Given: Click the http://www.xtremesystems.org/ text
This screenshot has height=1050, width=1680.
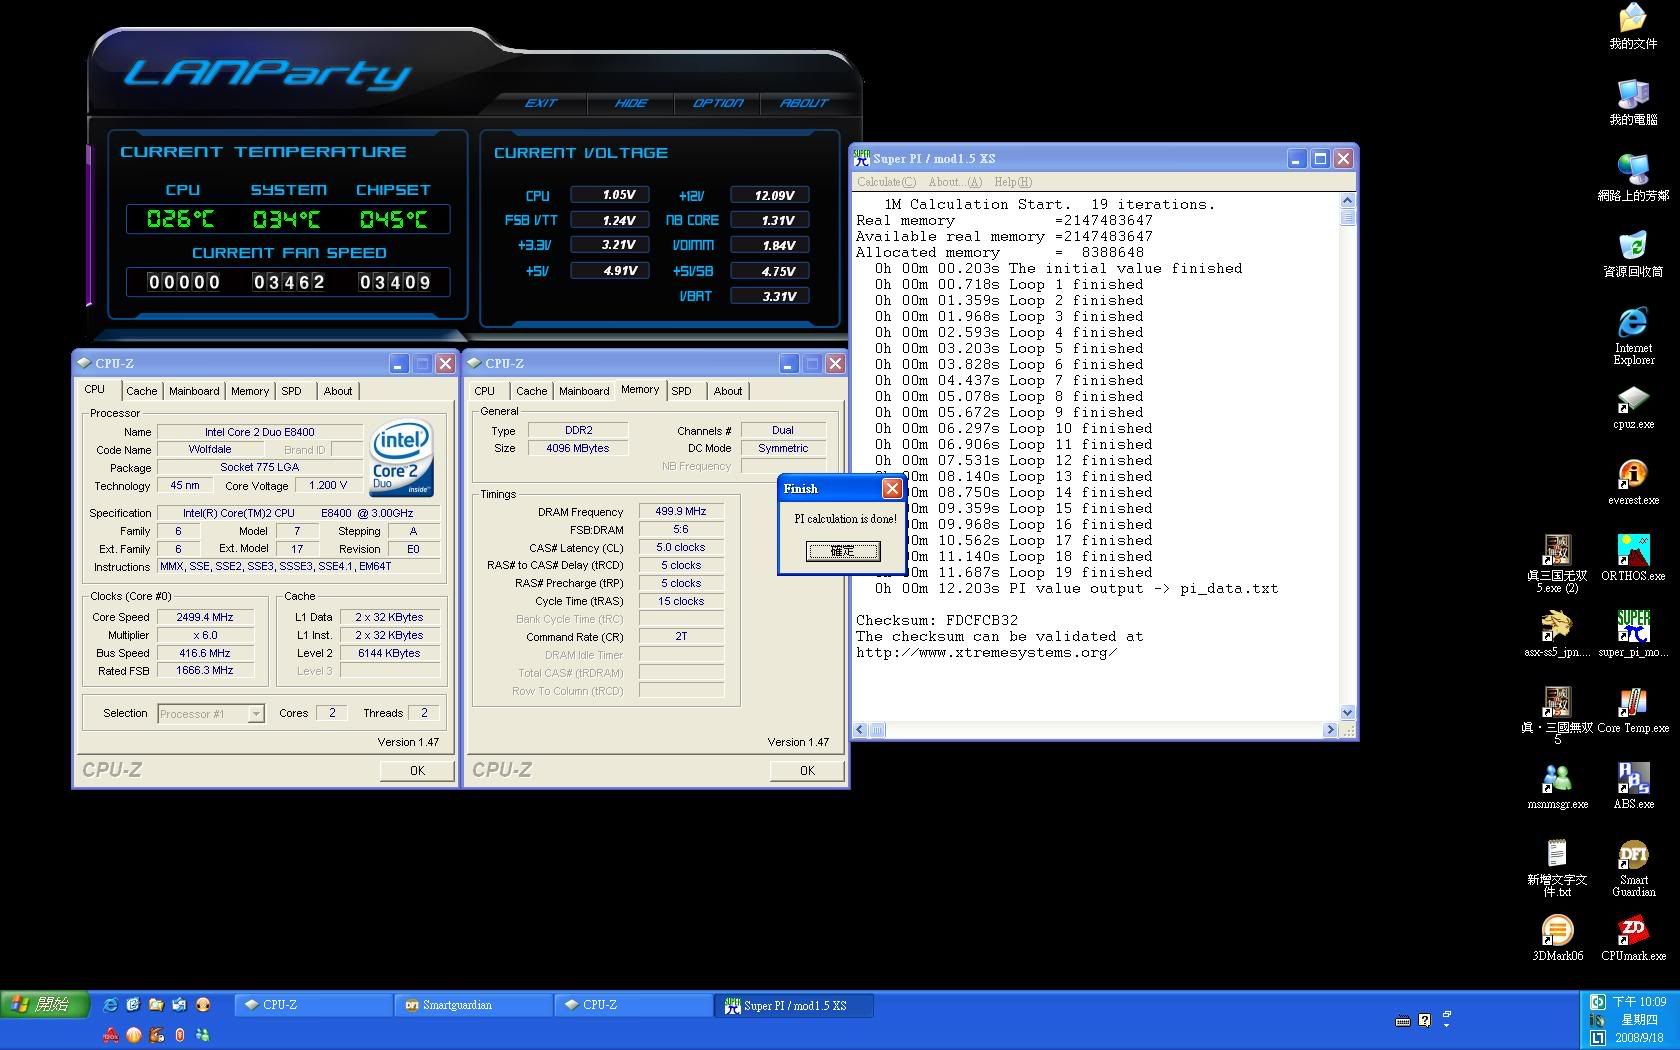Looking at the screenshot, I should point(987,652).
